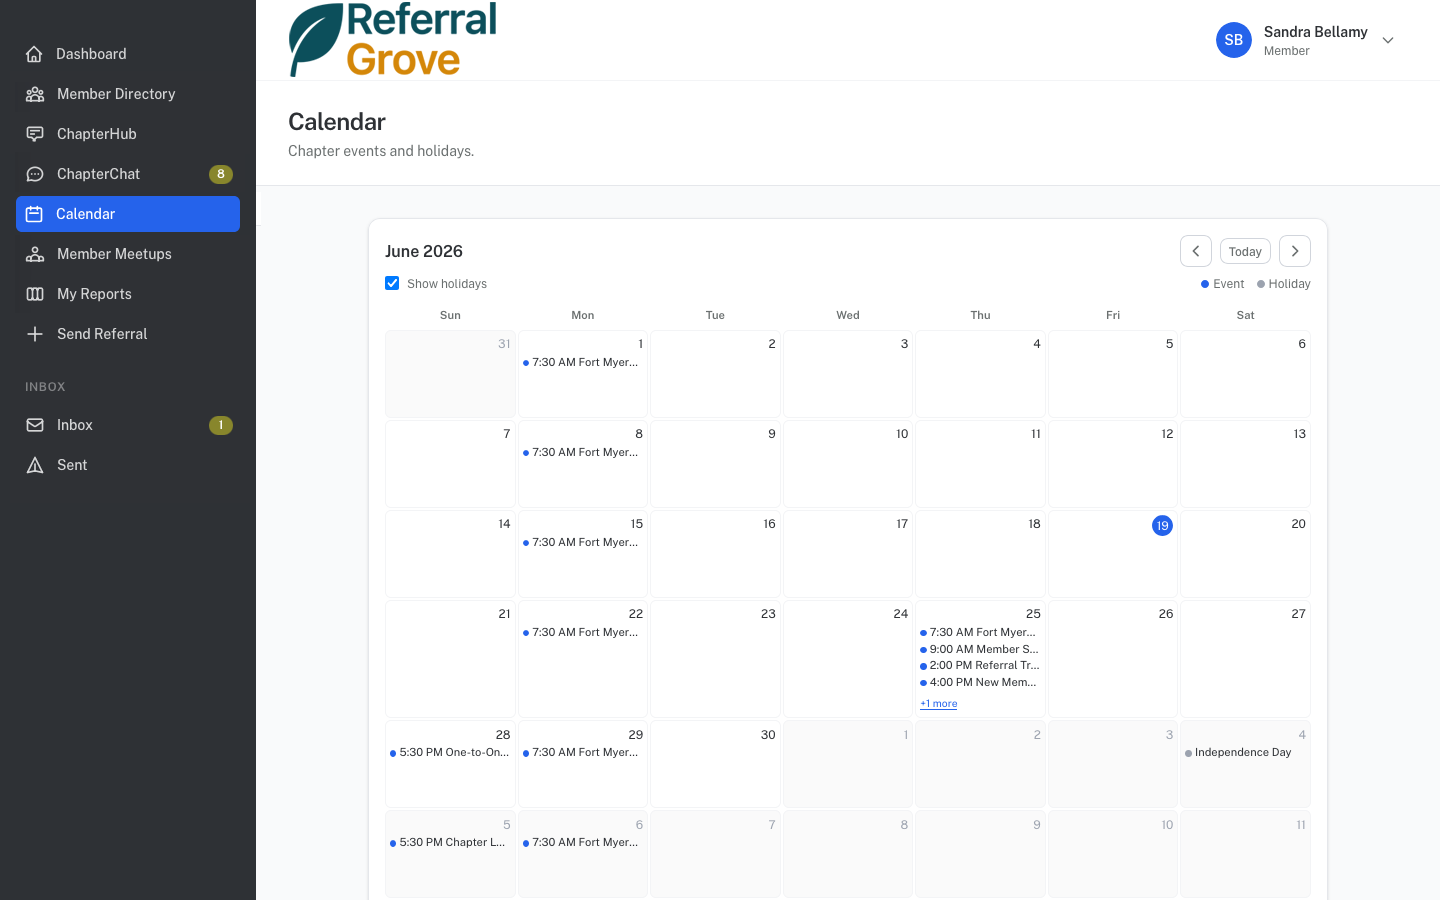Click the Wed column header
Screen dimensions: 1440x900
tap(848, 315)
